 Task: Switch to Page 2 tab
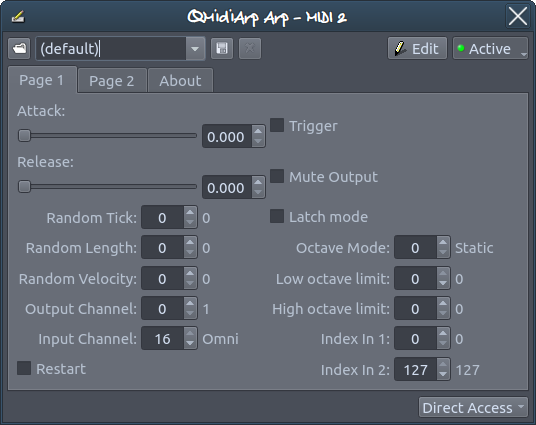coord(112,81)
